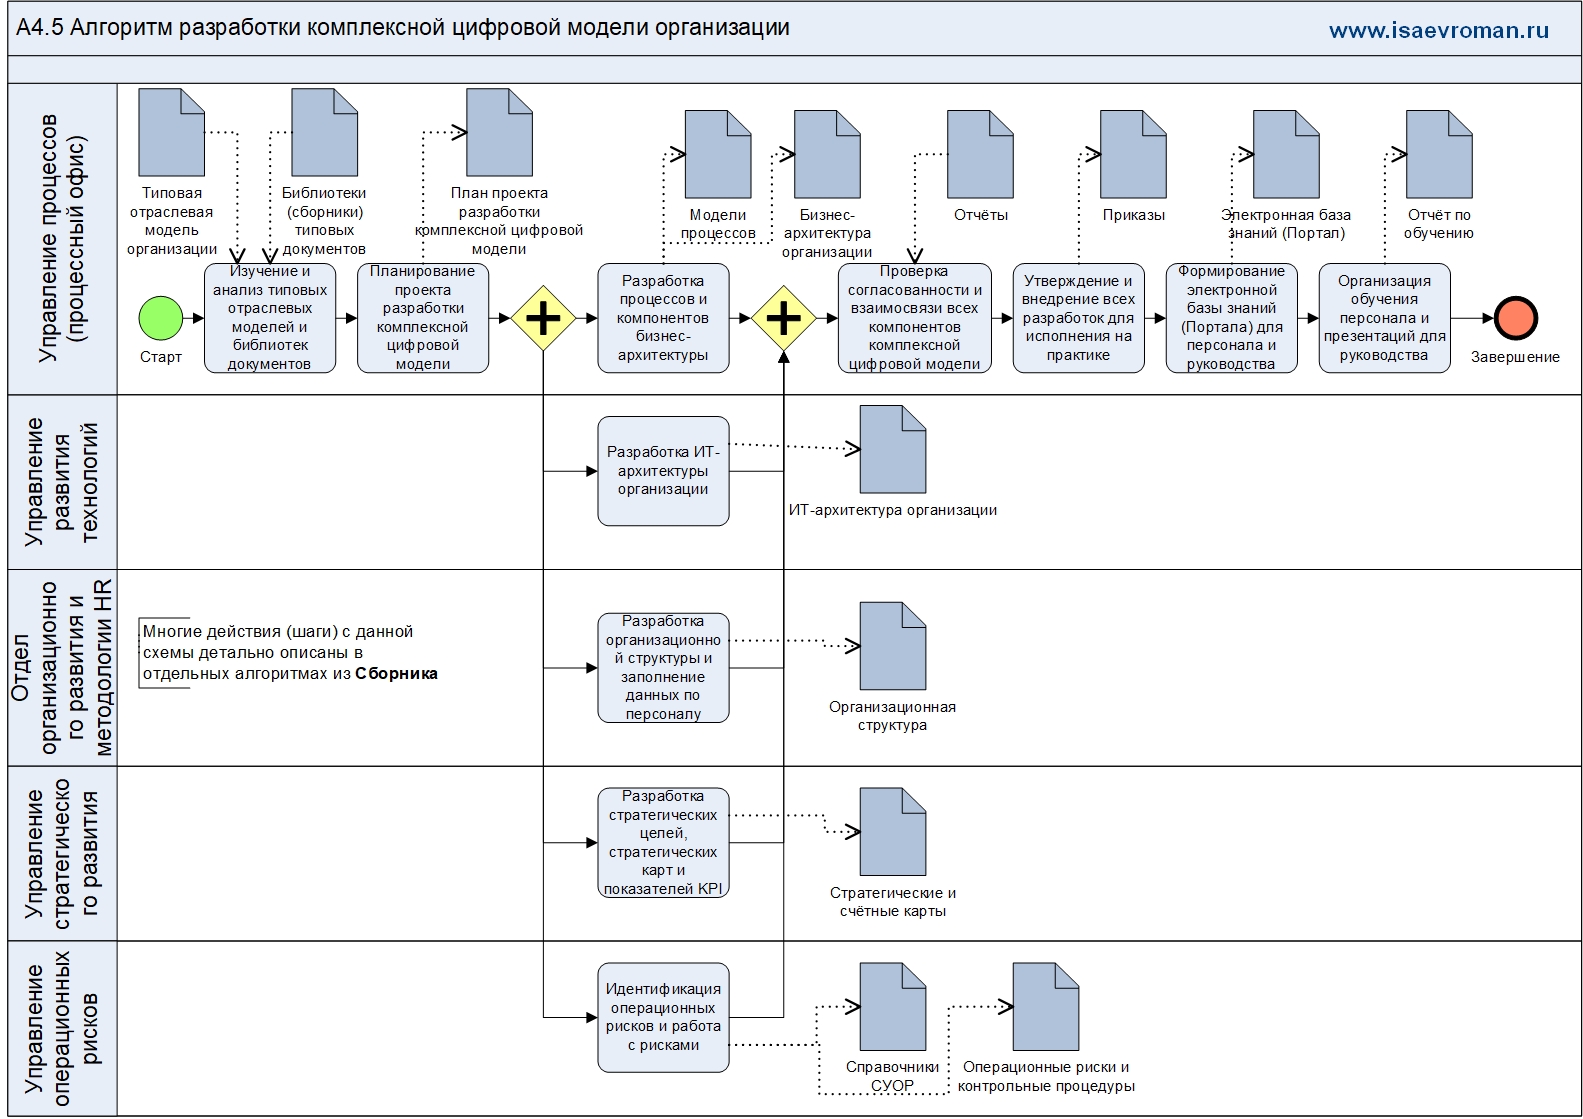The height and width of the screenshot is (1119, 1583).
Task: Select the Управление развития технологий lane header
Action: pyautogui.click(x=62, y=482)
